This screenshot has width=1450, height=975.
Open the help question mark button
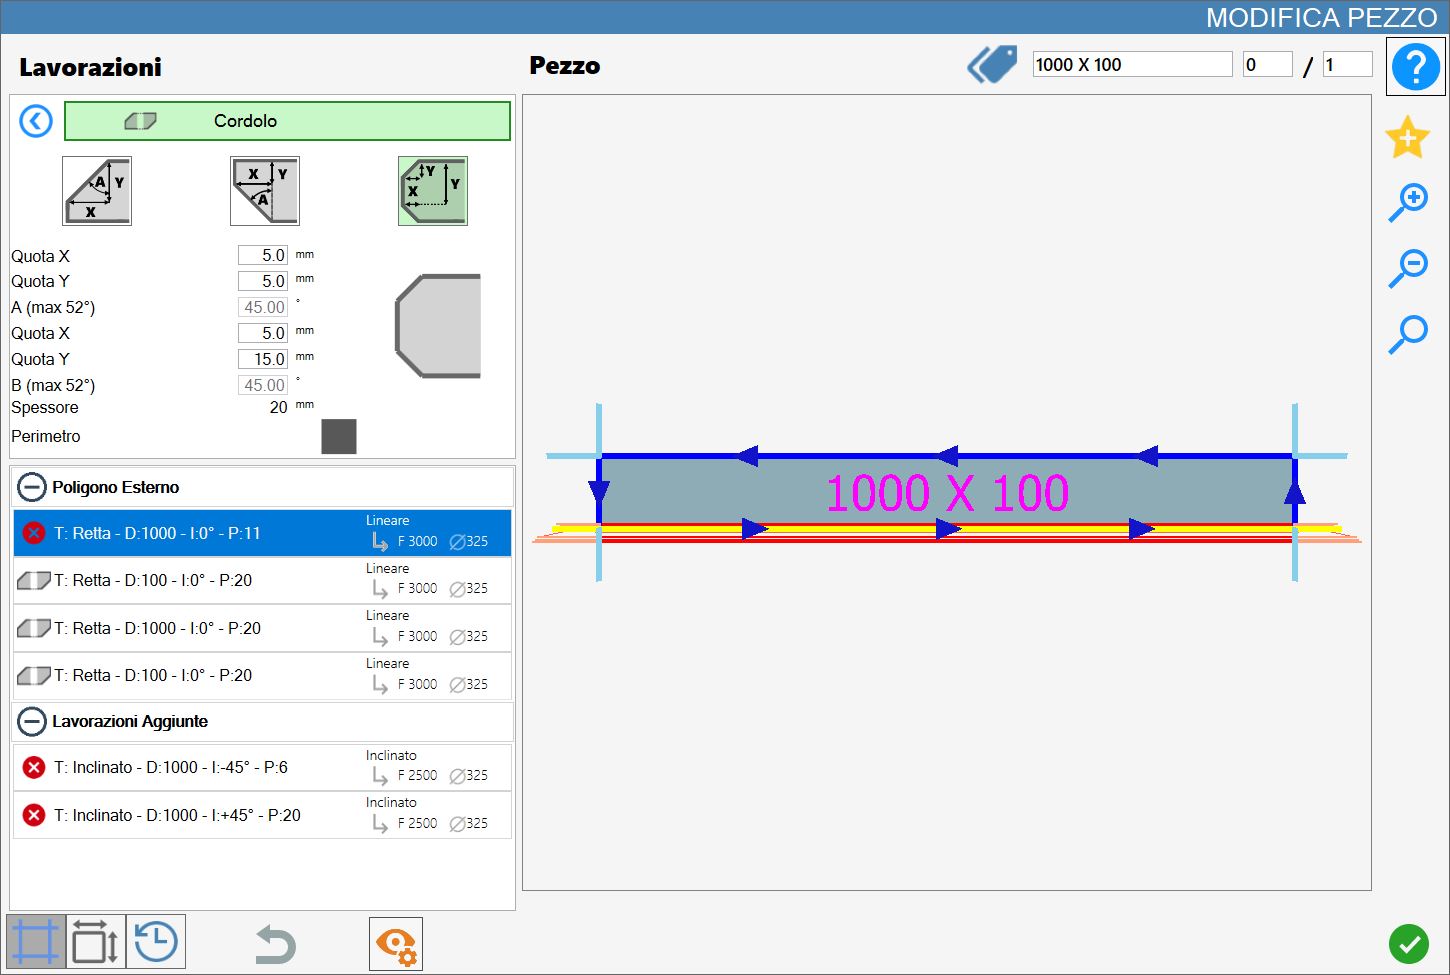click(x=1415, y=67)
